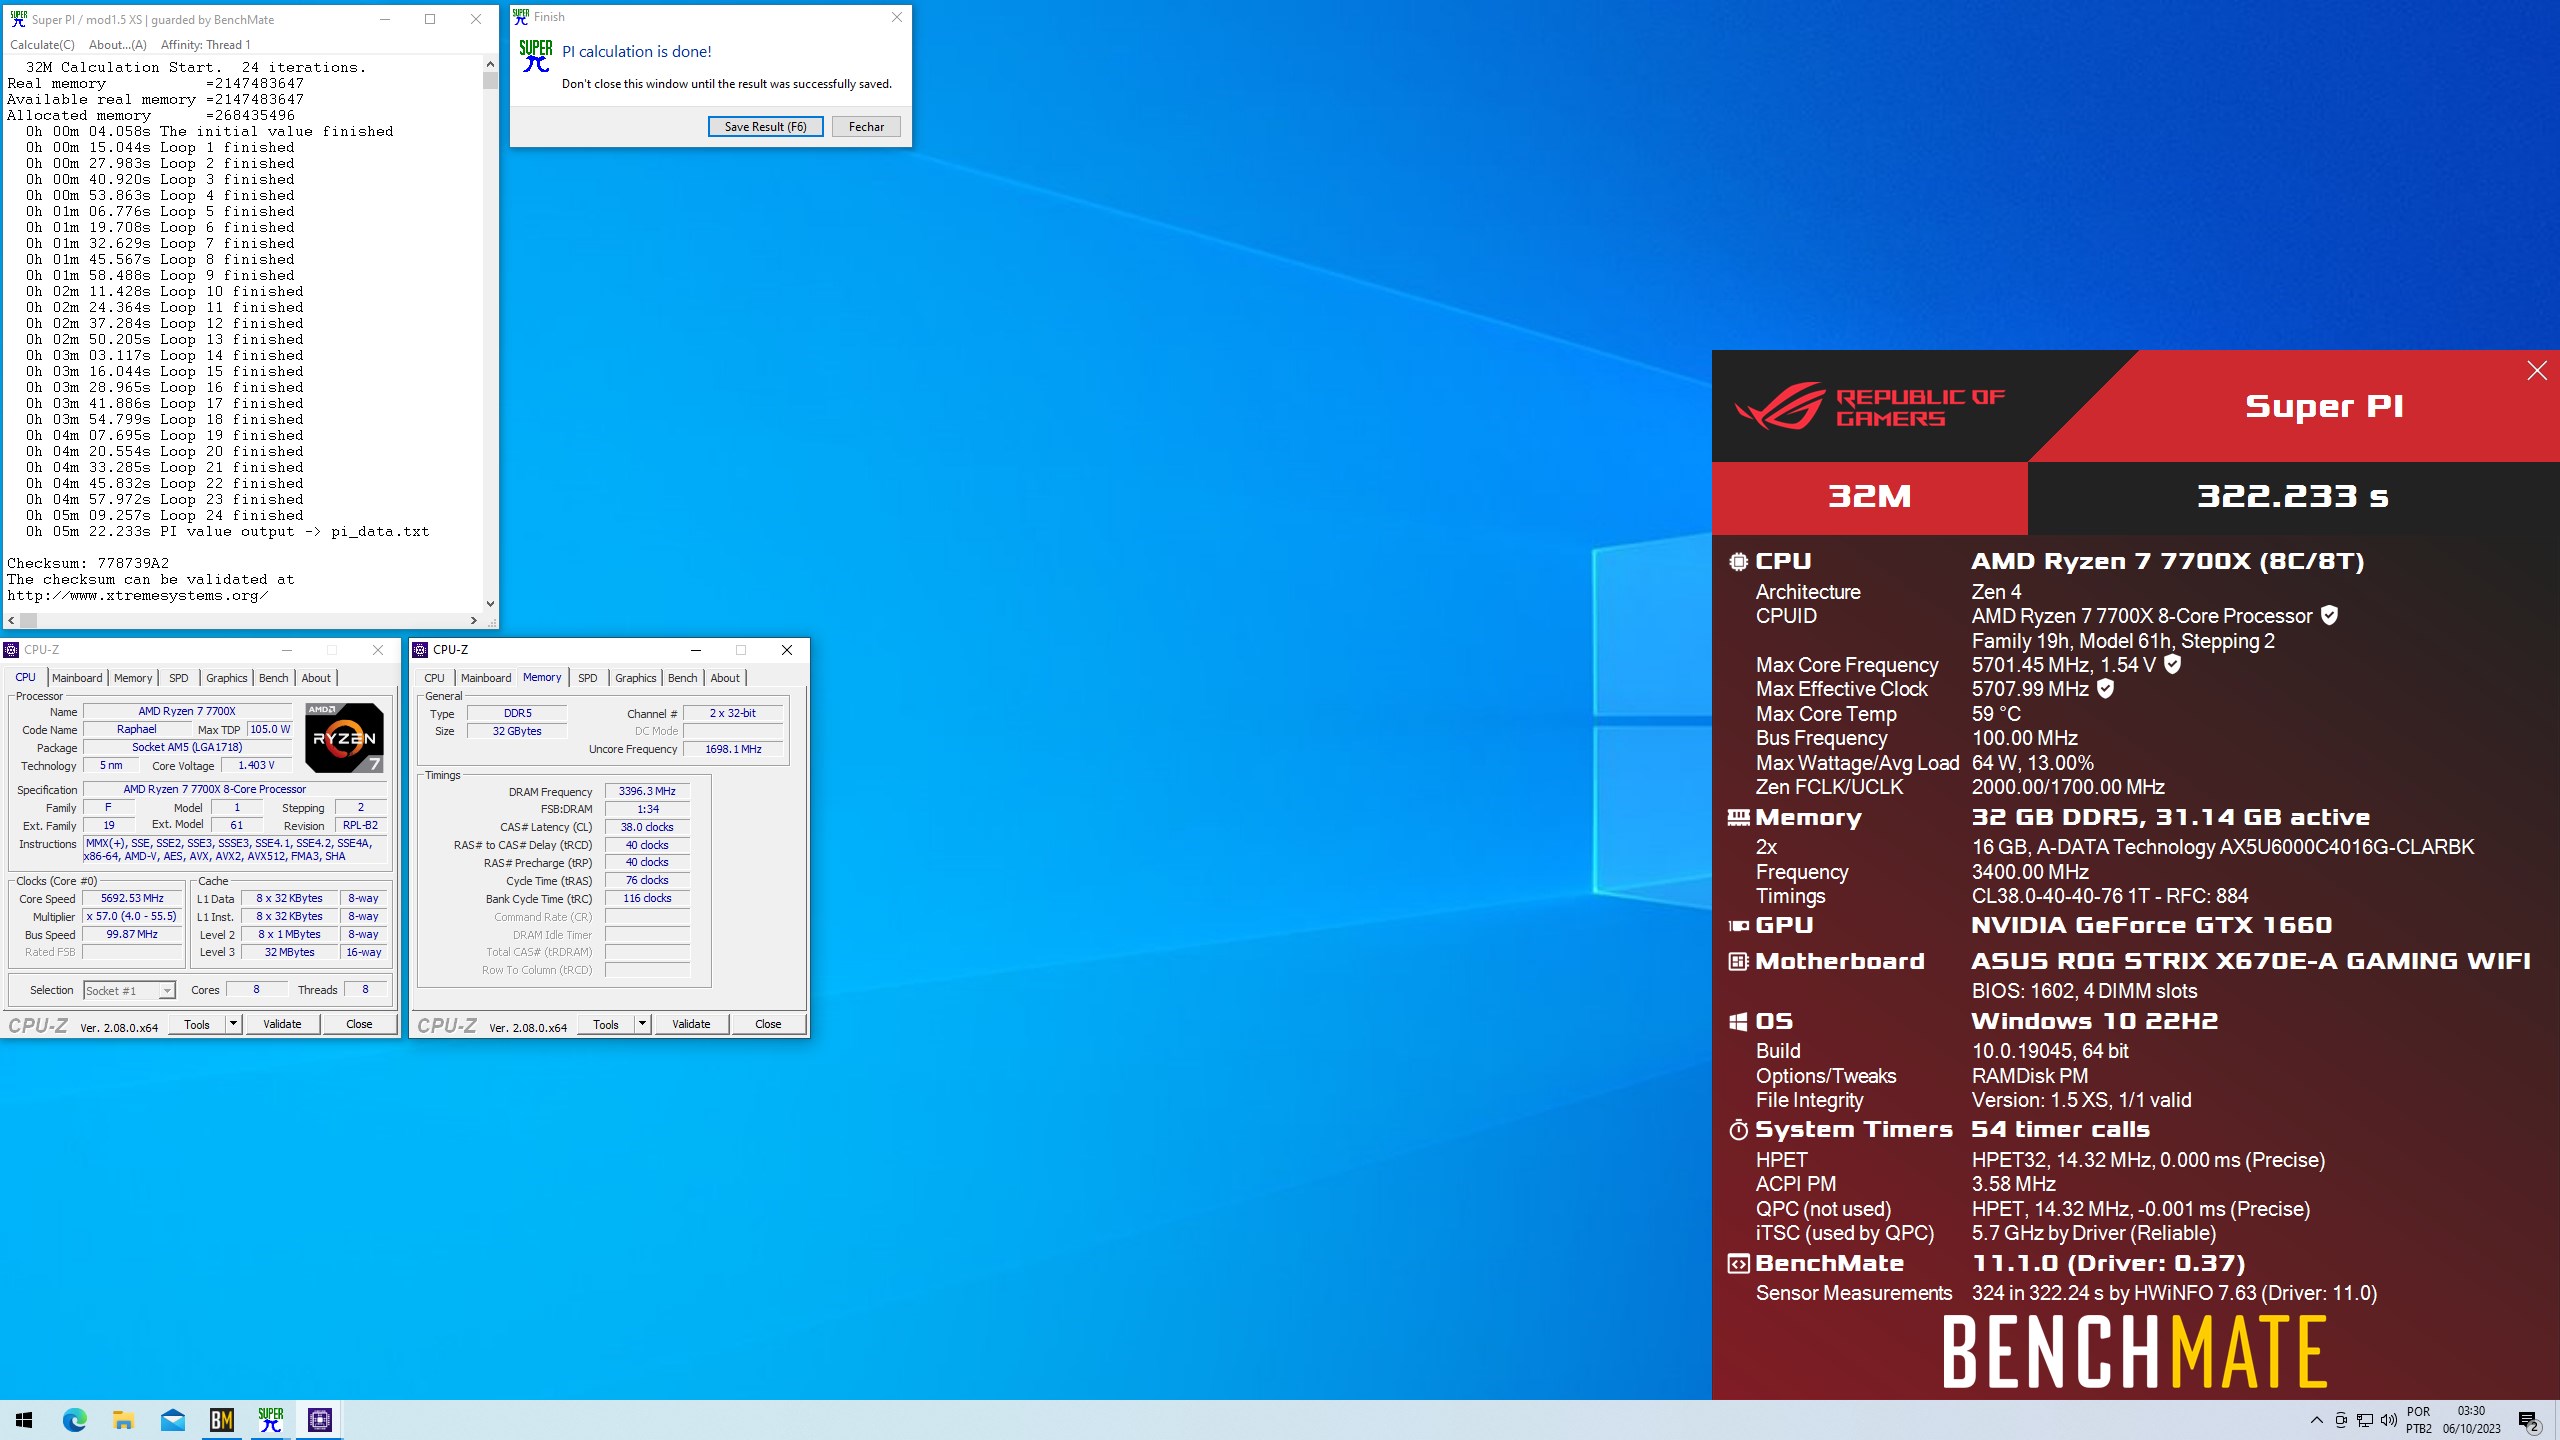The image size is (2560, 1440).
Task: Open Bench tab in right CPU-Z
Action: pos(683,678)
